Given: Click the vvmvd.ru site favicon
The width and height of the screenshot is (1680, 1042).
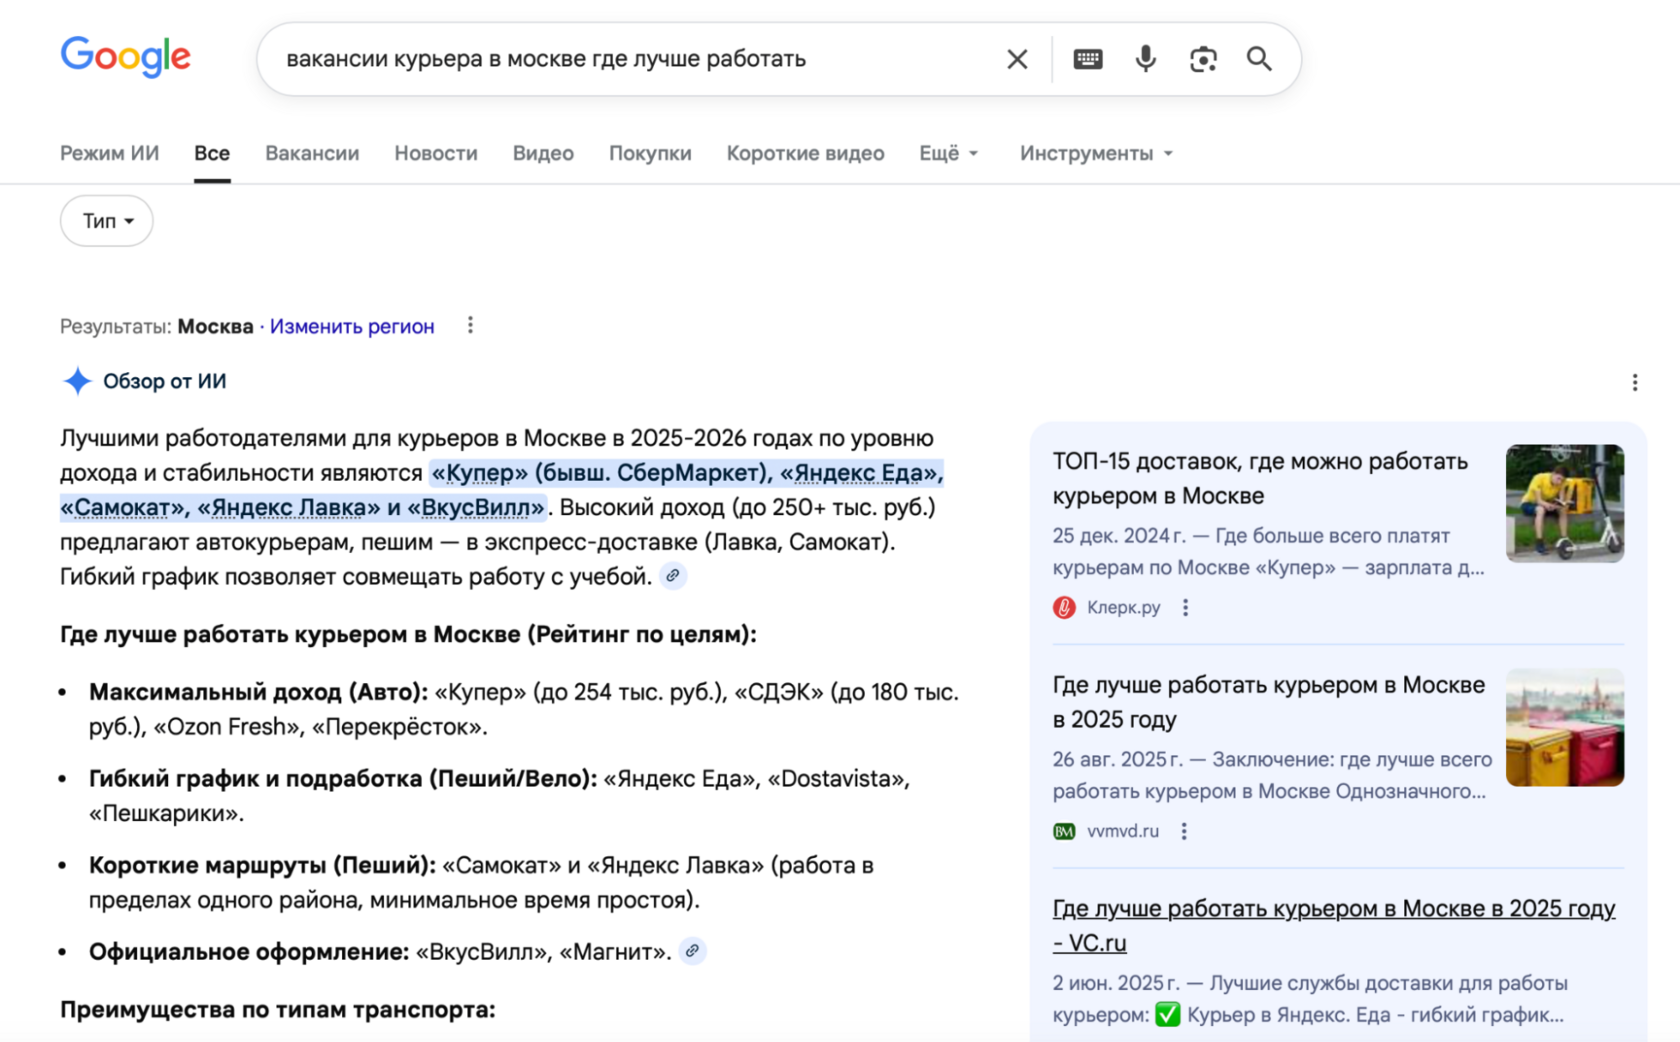Looking at the screenshot, I should [x=1064, y=831].
